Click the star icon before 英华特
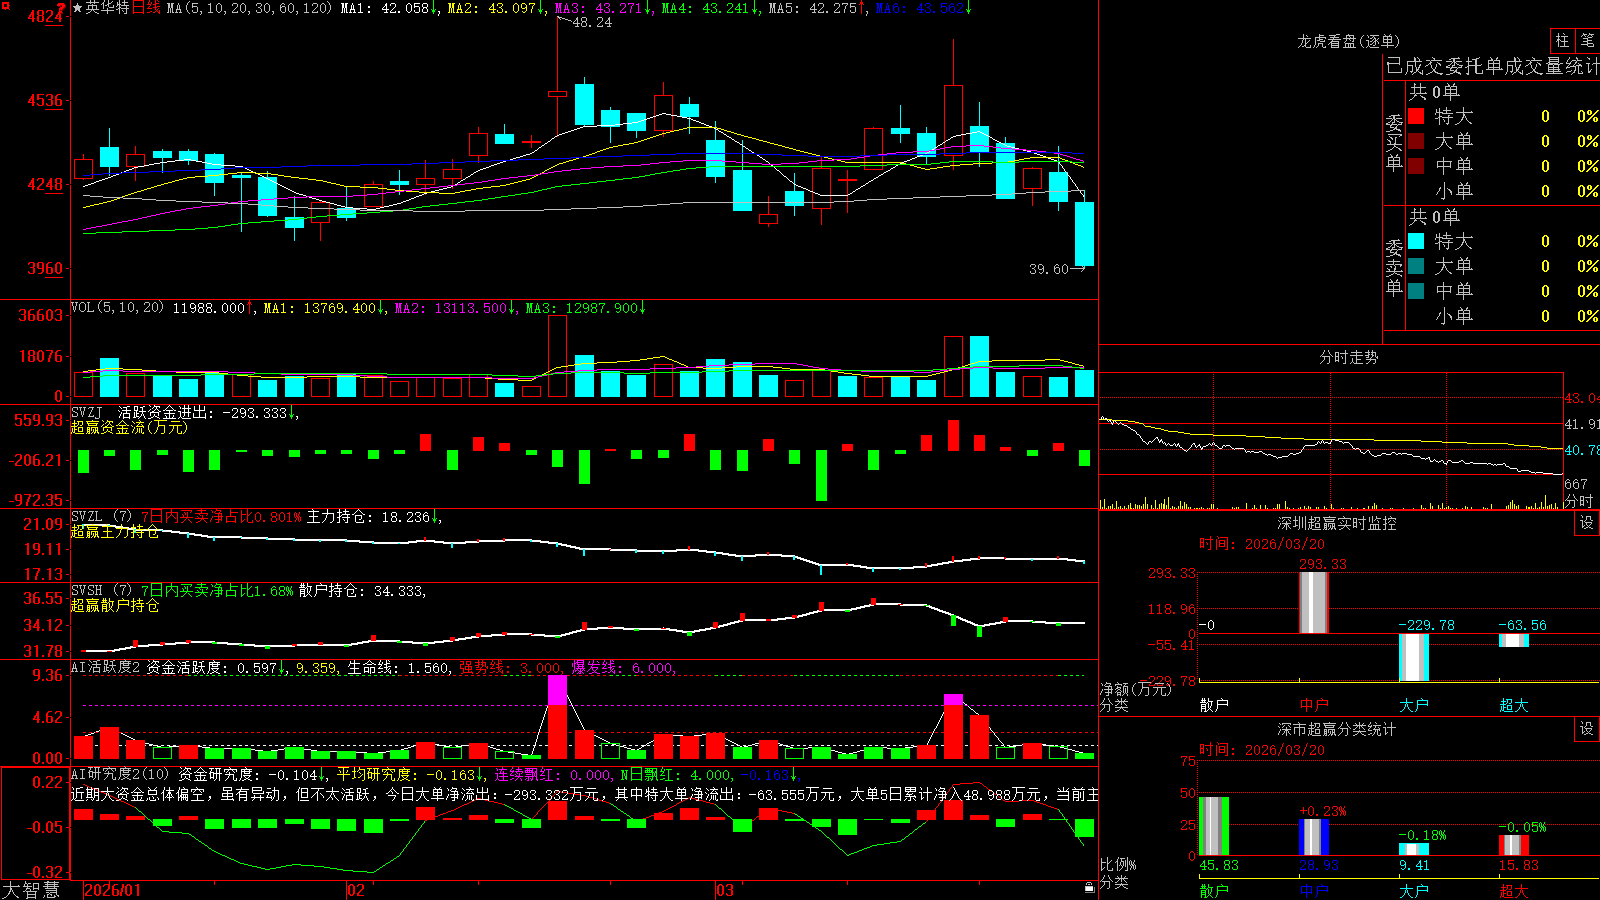 [77, 8]
